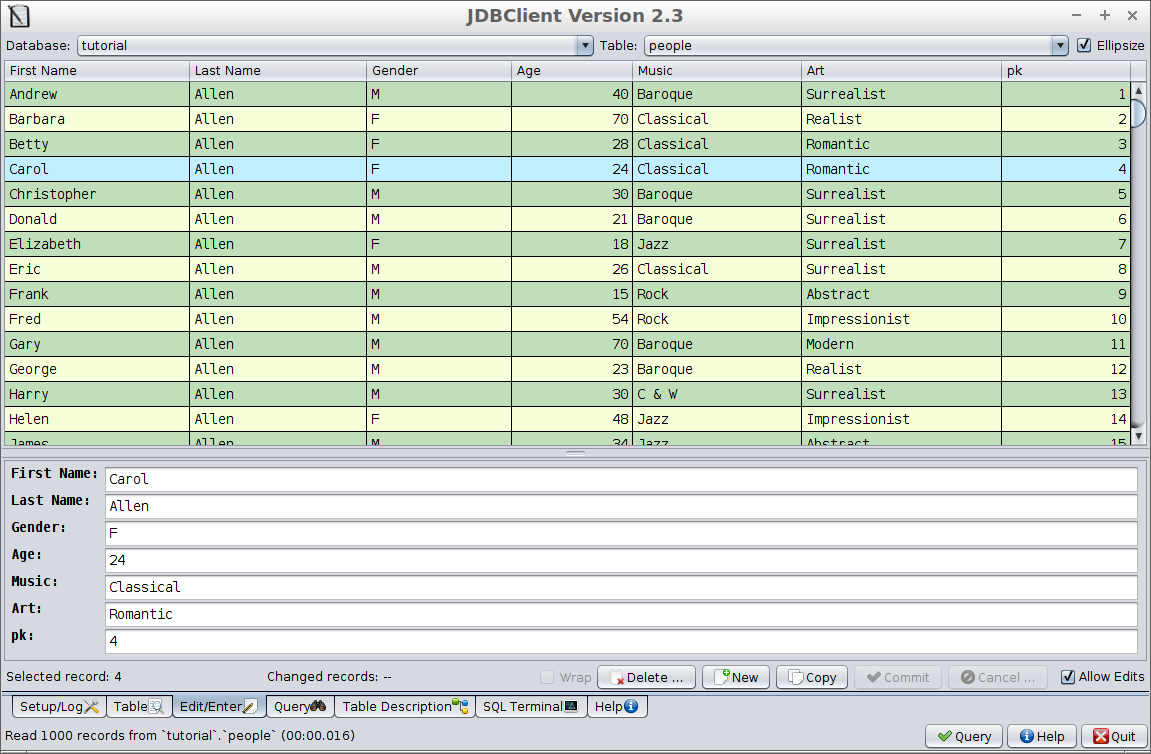Viewport: 1151px width, 754px height.
Task: Click the Copy record button
Action: pyautogui.click(x=811, y=677)
